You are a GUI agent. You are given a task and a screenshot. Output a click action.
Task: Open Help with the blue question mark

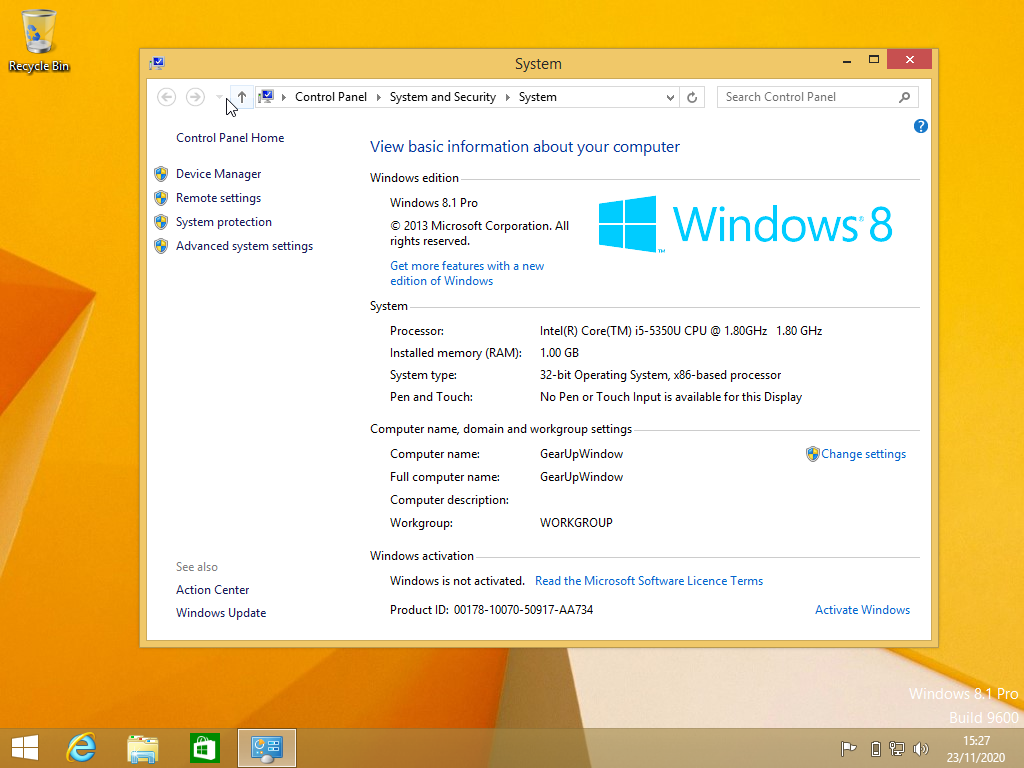[920, 126]
